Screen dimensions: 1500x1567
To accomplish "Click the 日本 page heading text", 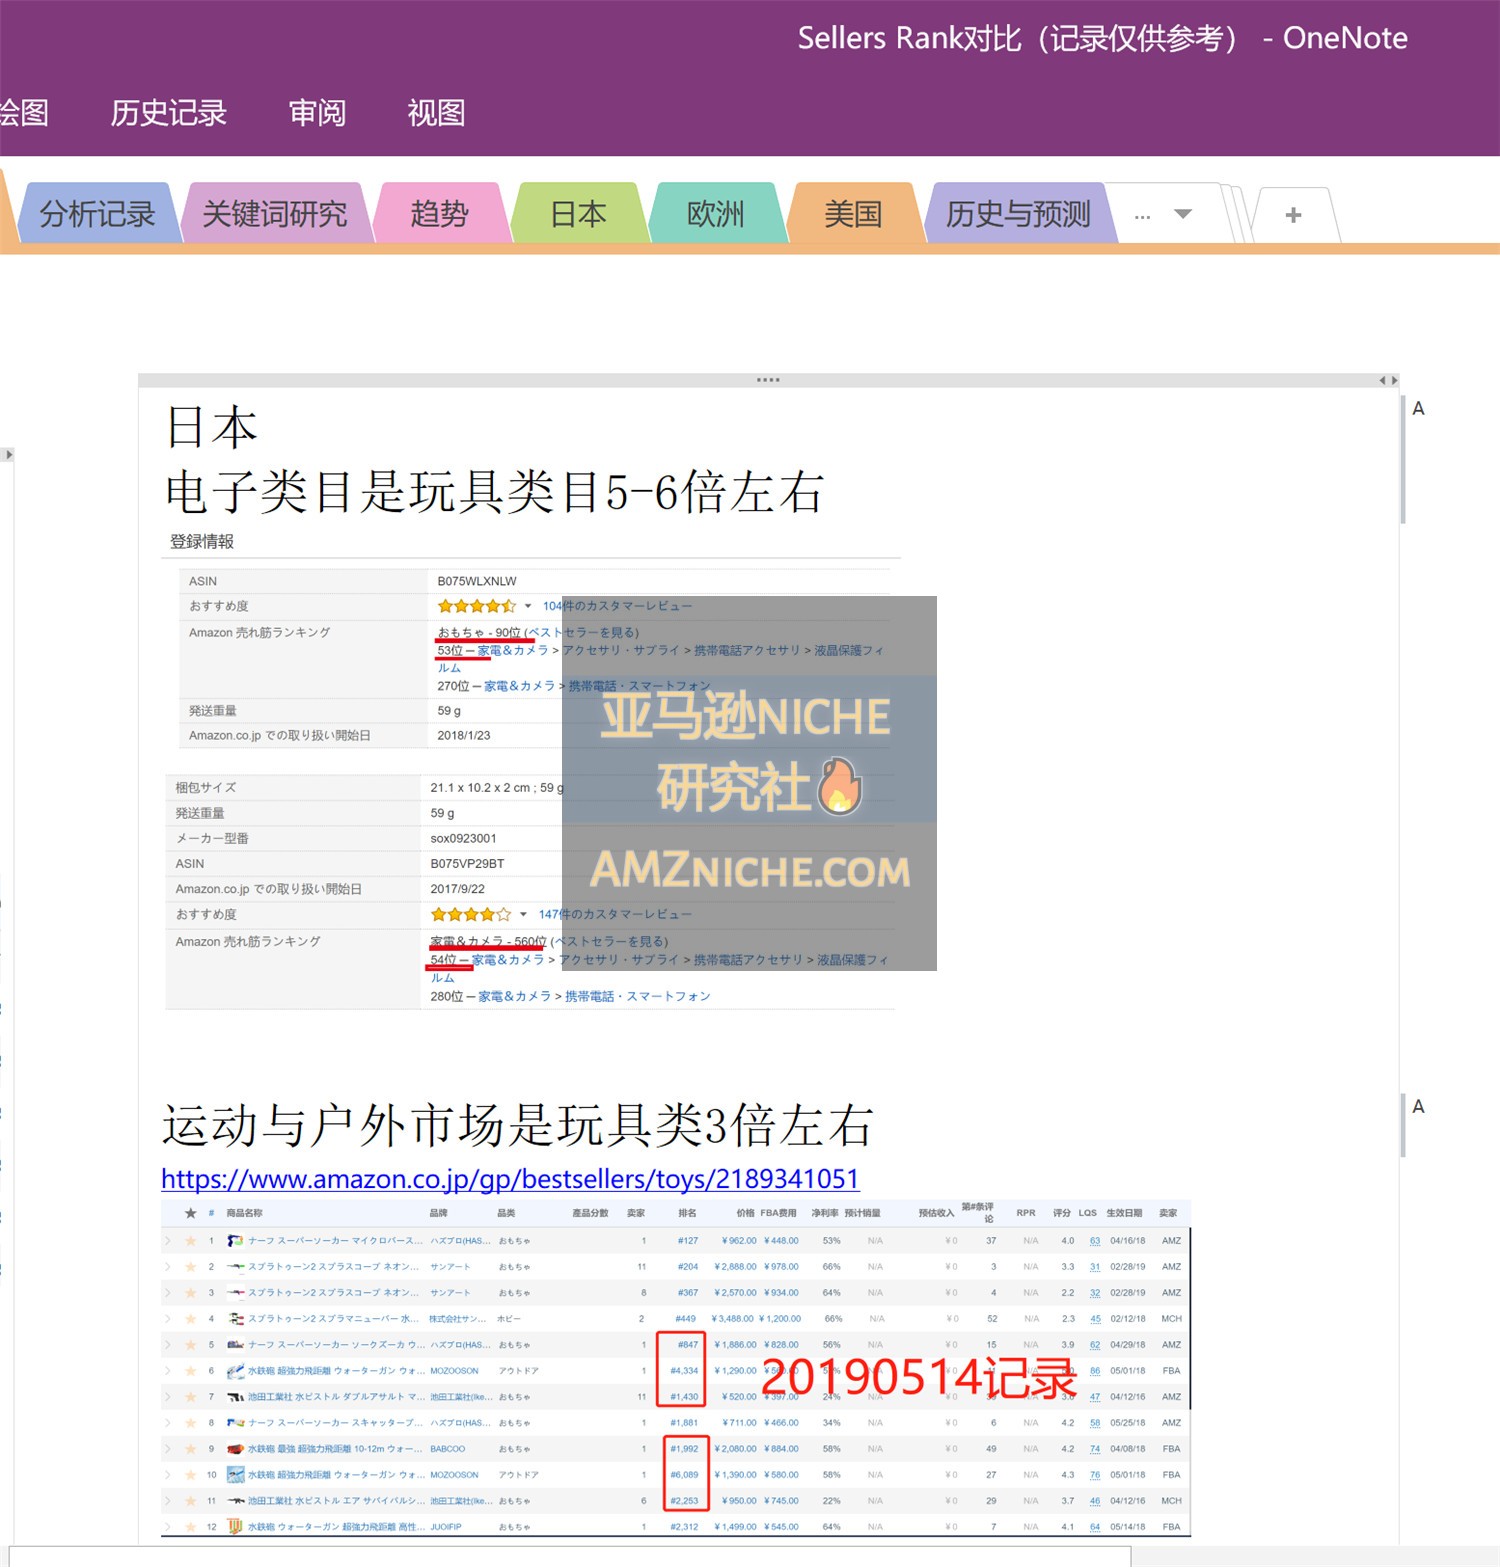I will tap(212, 428).
